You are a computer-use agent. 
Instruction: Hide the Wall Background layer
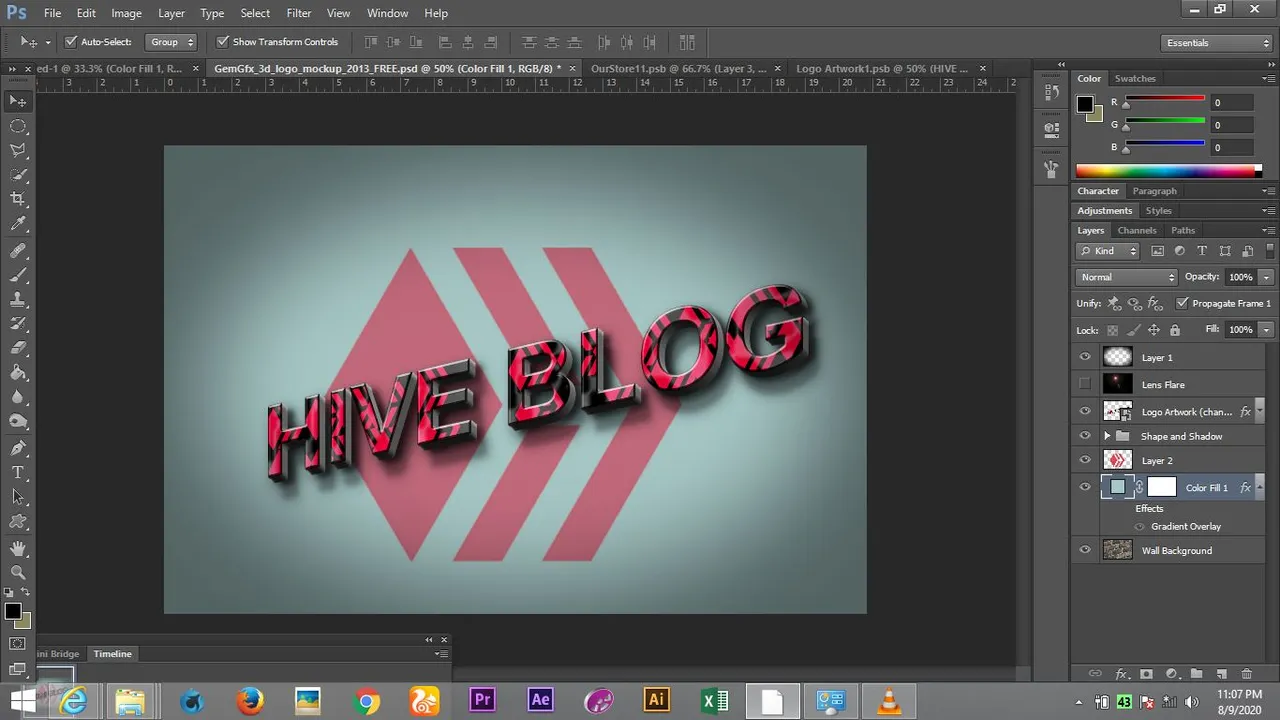point(1085,550)
